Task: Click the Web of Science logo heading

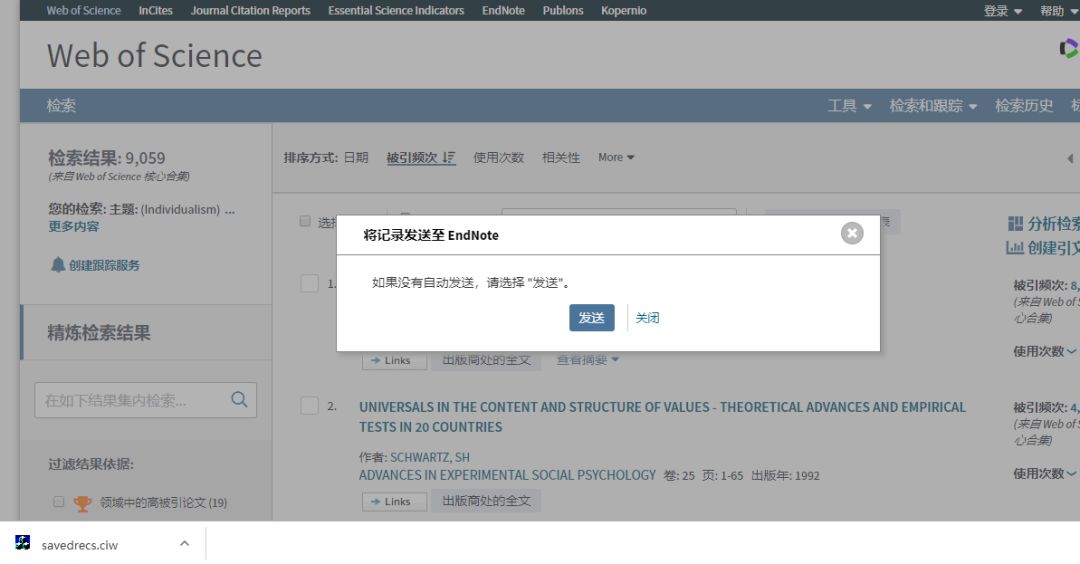Action: tap(154, 56)
